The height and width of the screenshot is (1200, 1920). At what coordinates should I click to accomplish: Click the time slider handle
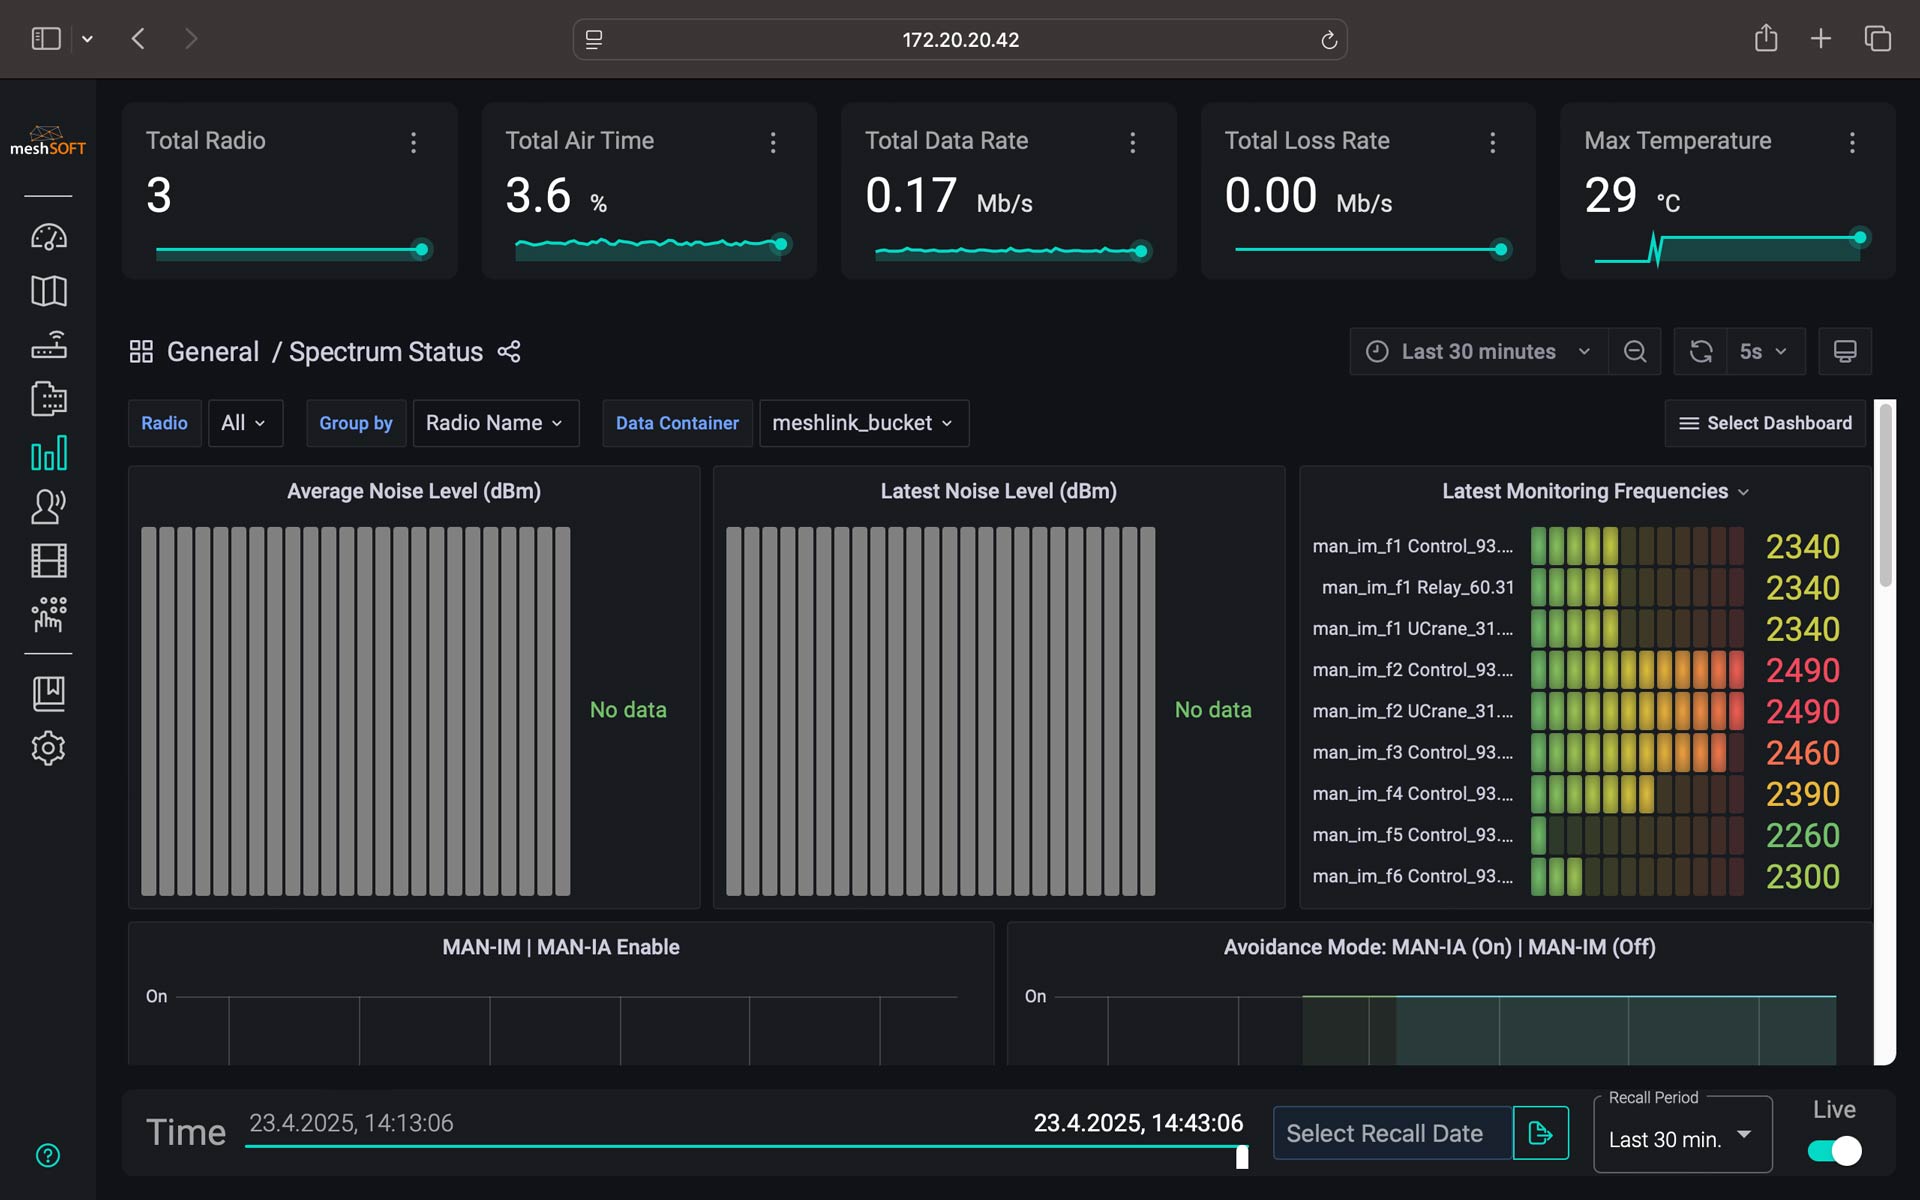(x=1242, y=1157)
